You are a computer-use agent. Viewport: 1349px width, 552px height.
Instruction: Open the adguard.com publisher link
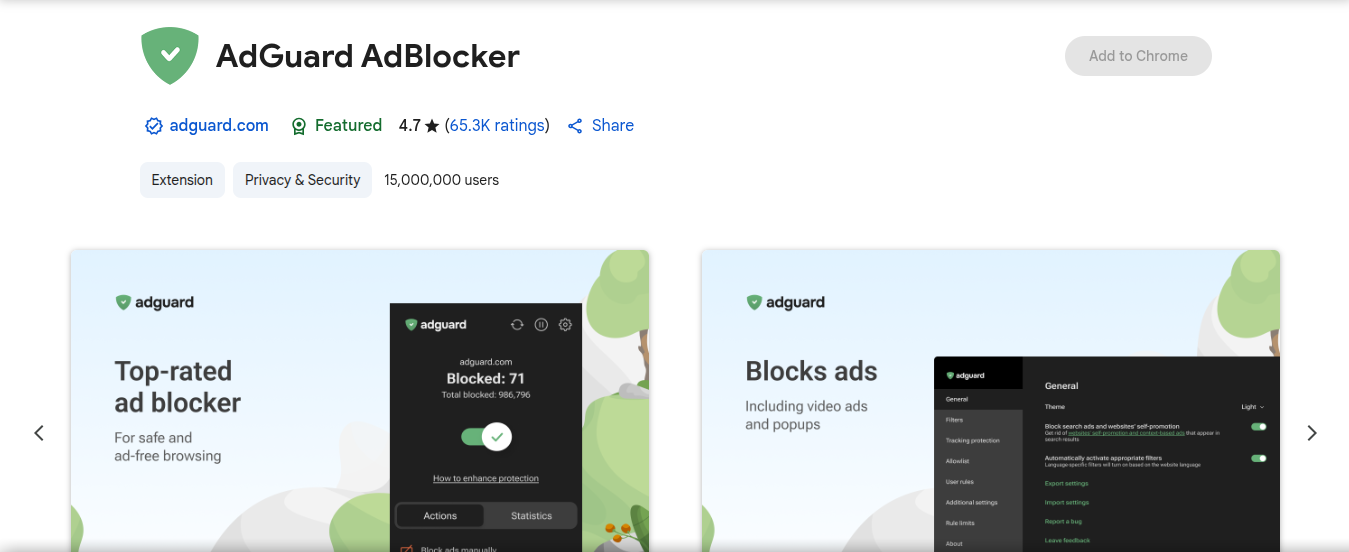pyautogui.click(x=219, y=125)
